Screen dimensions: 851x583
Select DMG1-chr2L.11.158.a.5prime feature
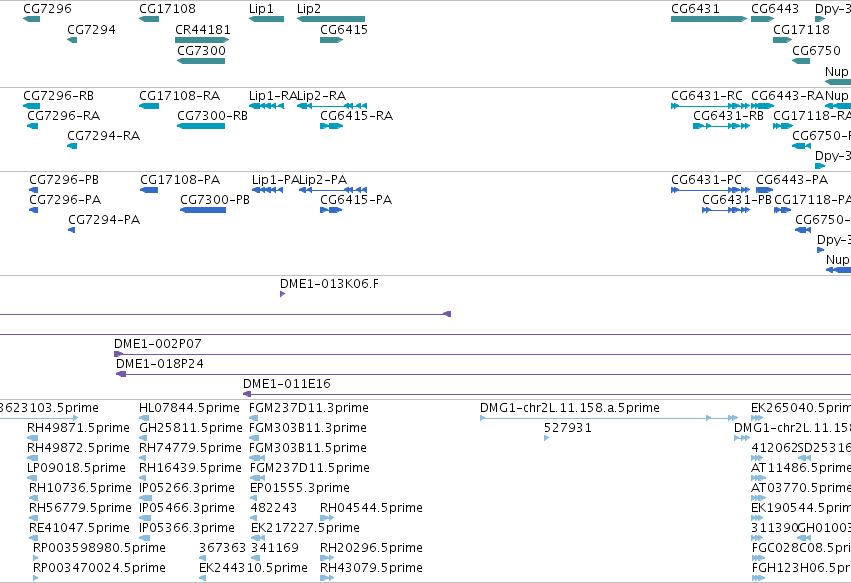pos(609,418)
